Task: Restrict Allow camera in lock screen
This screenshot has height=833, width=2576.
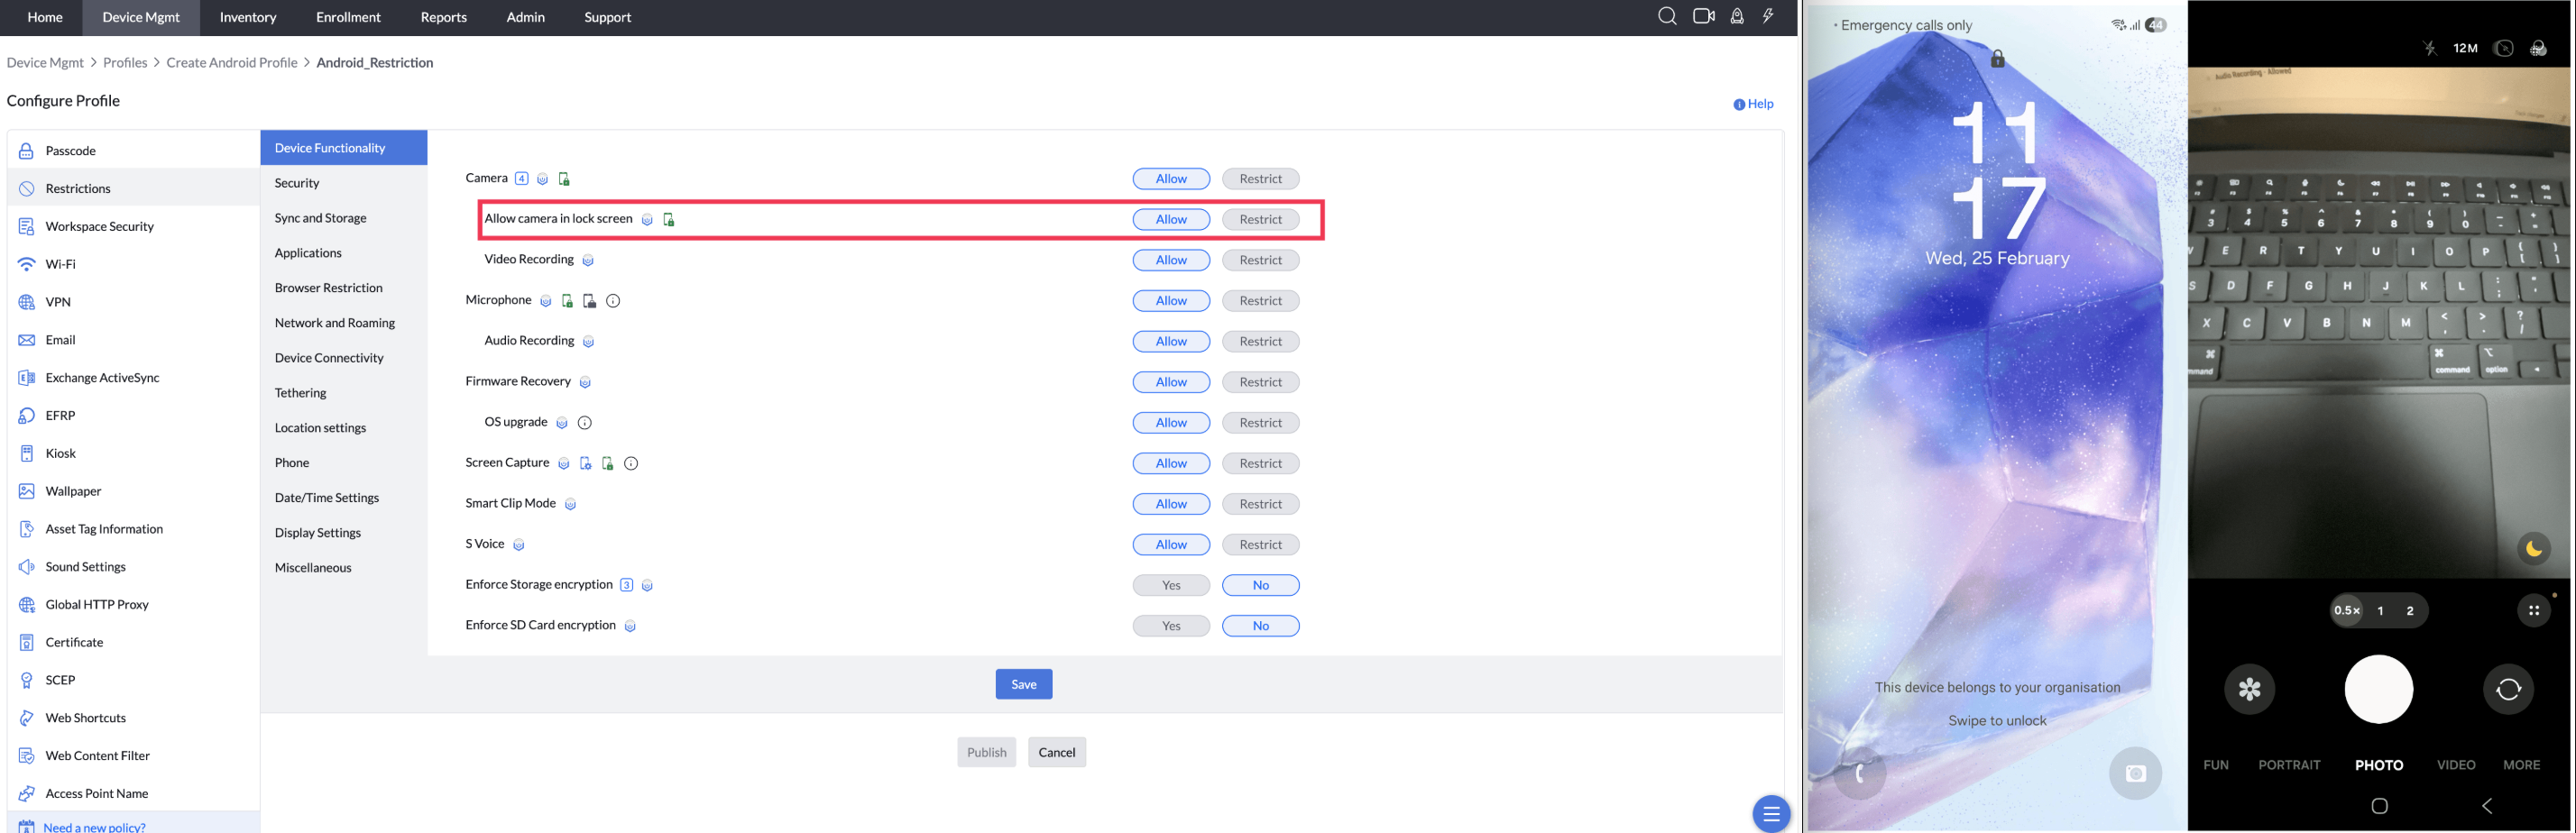Action: click(x=1260, y=220)
